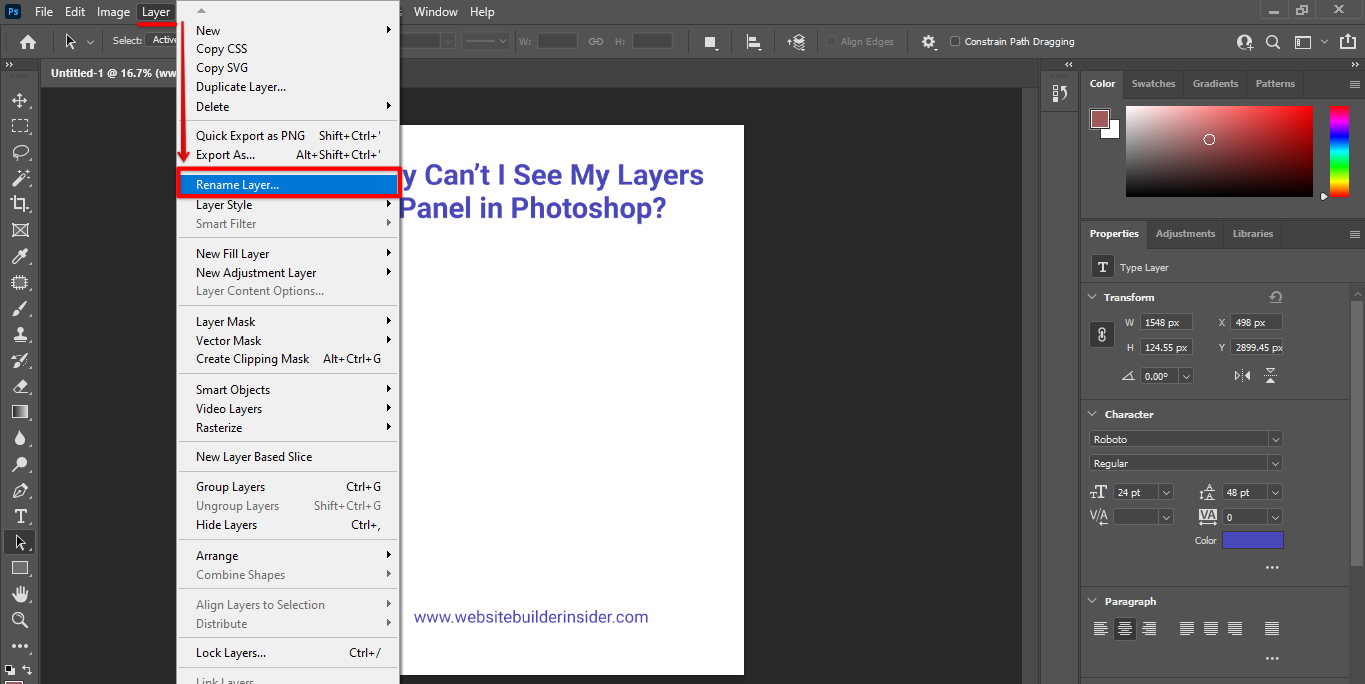
Task: Open the Roboto font family dropdown
Action: tap(1275, 439)
